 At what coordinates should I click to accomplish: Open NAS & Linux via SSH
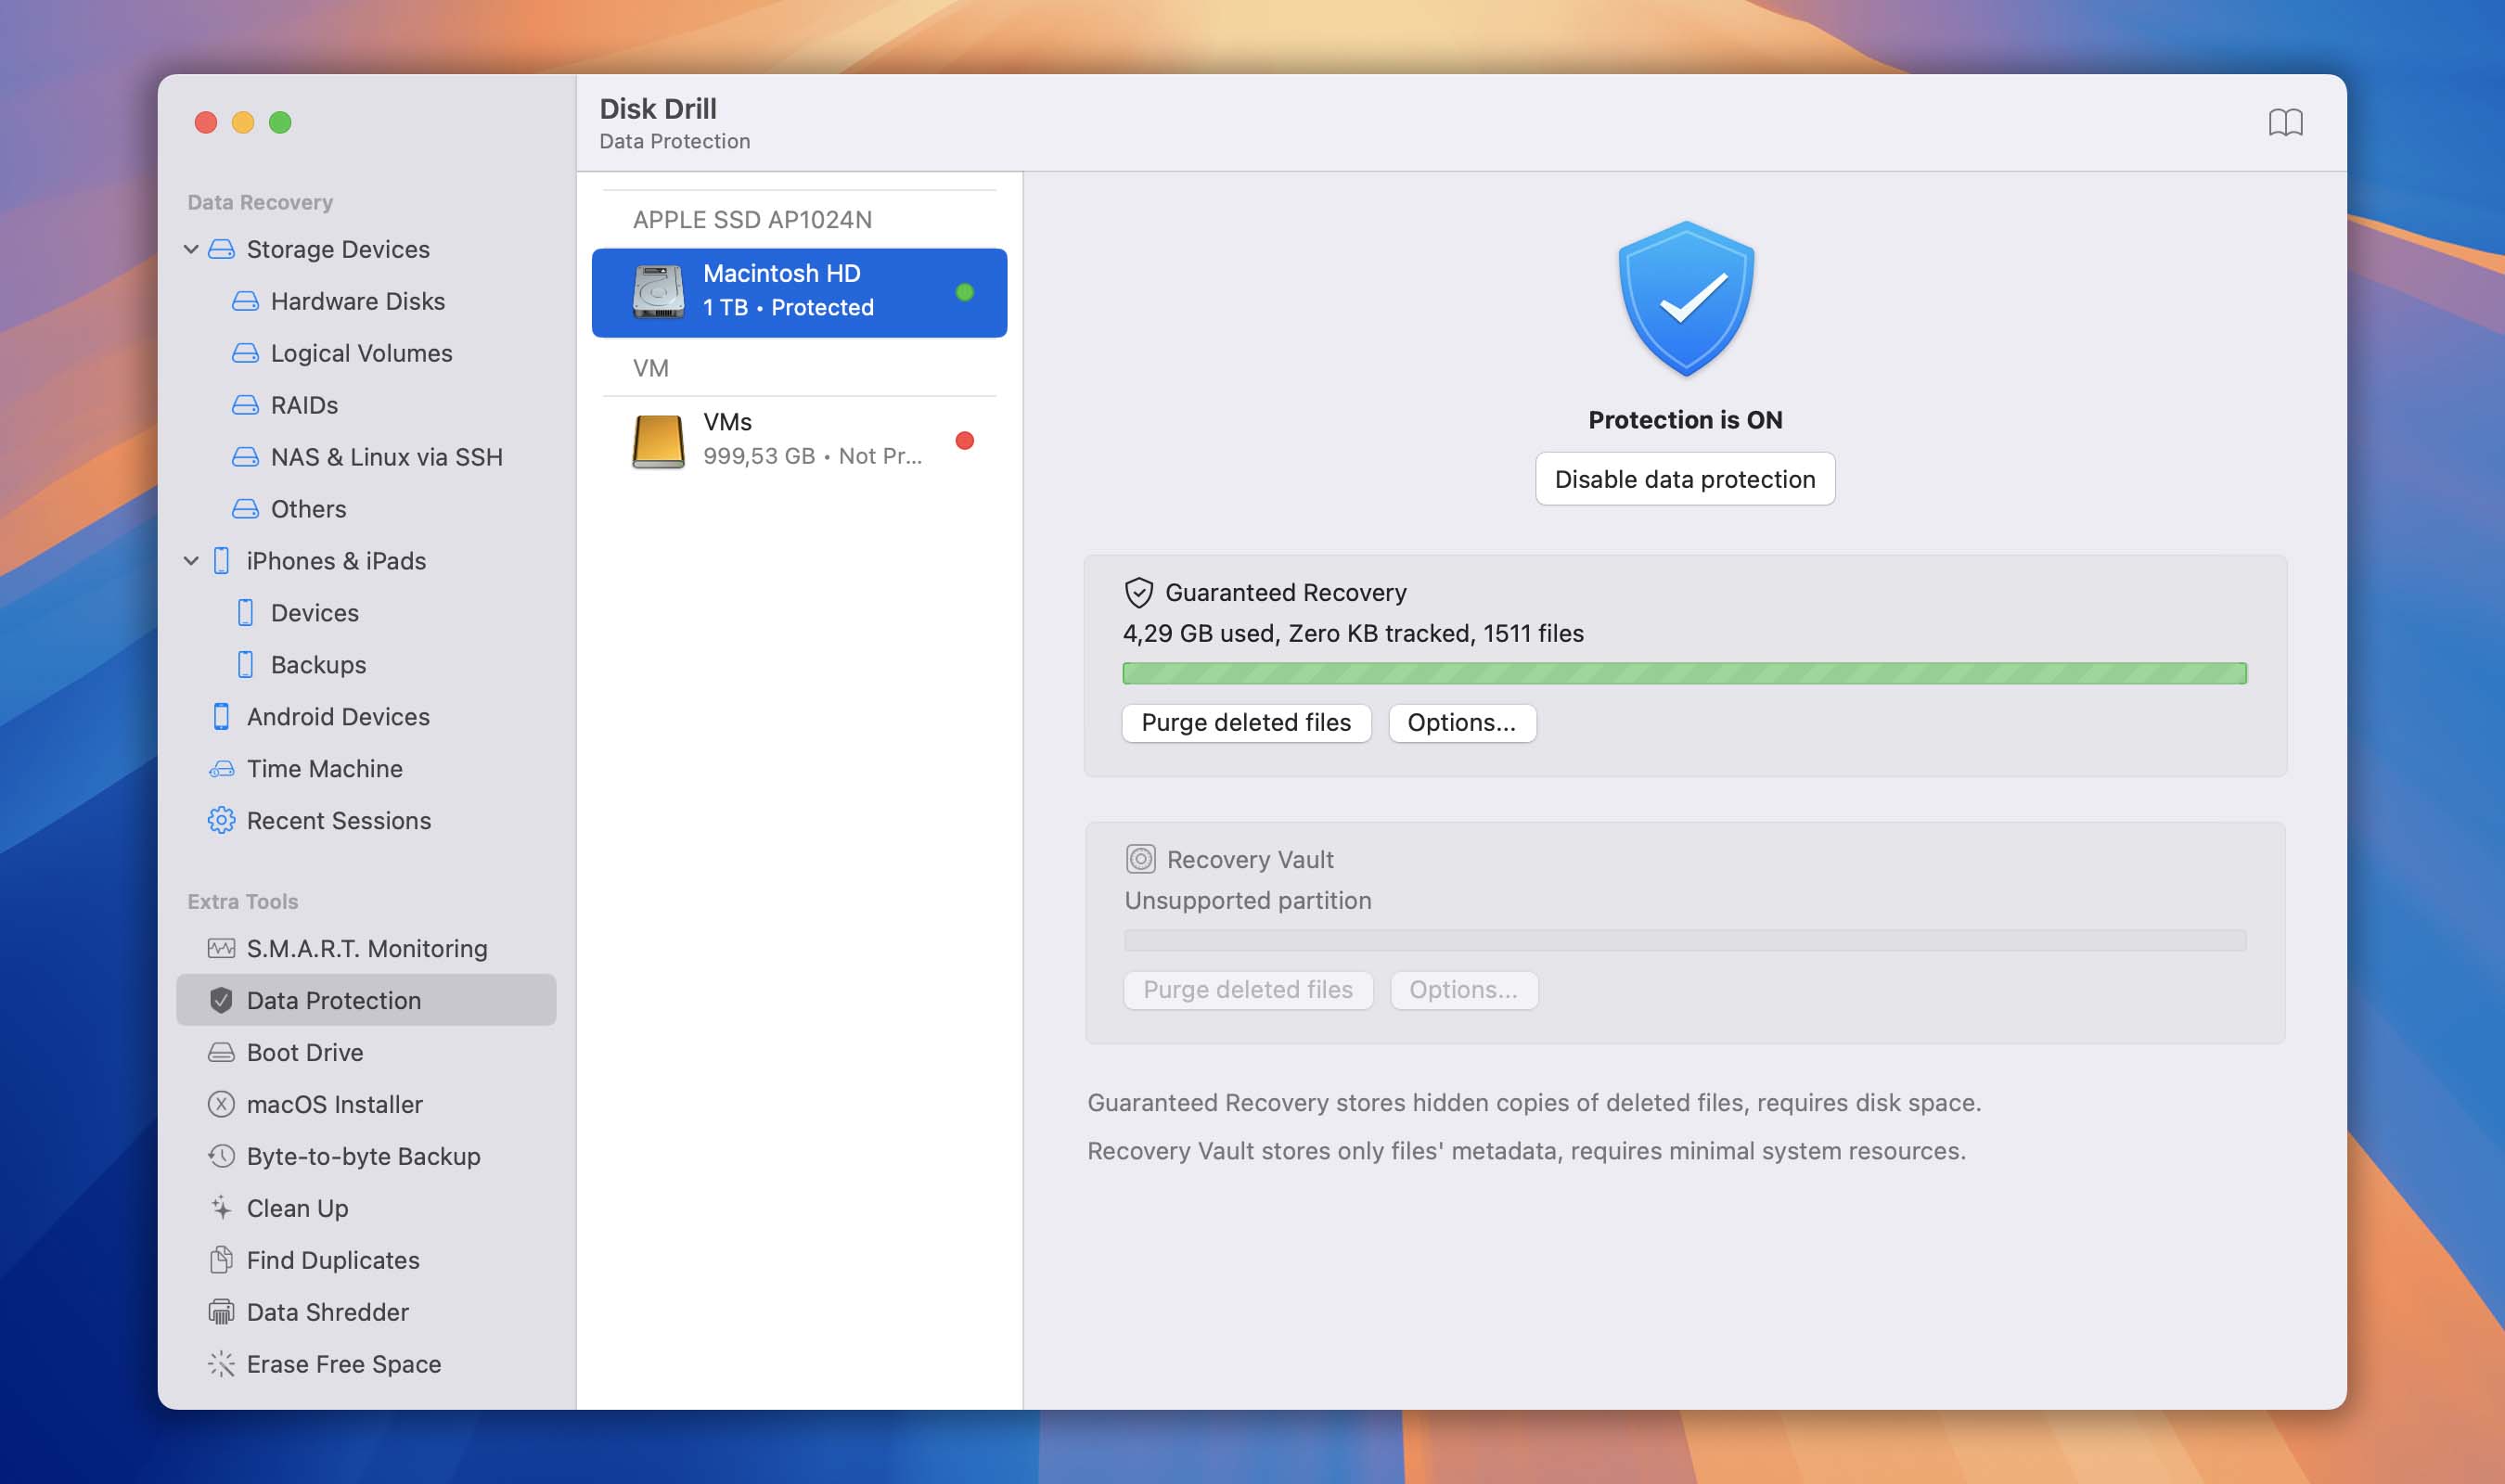pyautogui.click(x=386, y=457)
